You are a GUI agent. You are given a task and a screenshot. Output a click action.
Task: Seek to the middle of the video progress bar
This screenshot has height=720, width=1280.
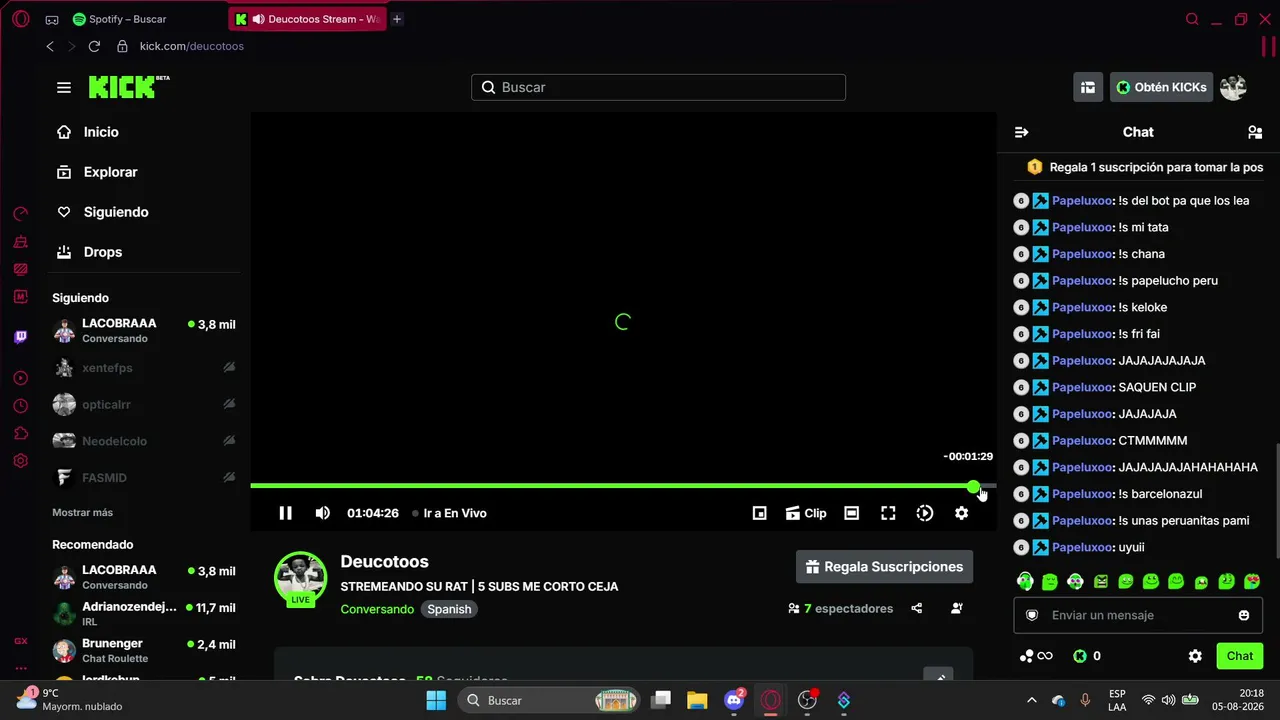(x=623, y=486)
